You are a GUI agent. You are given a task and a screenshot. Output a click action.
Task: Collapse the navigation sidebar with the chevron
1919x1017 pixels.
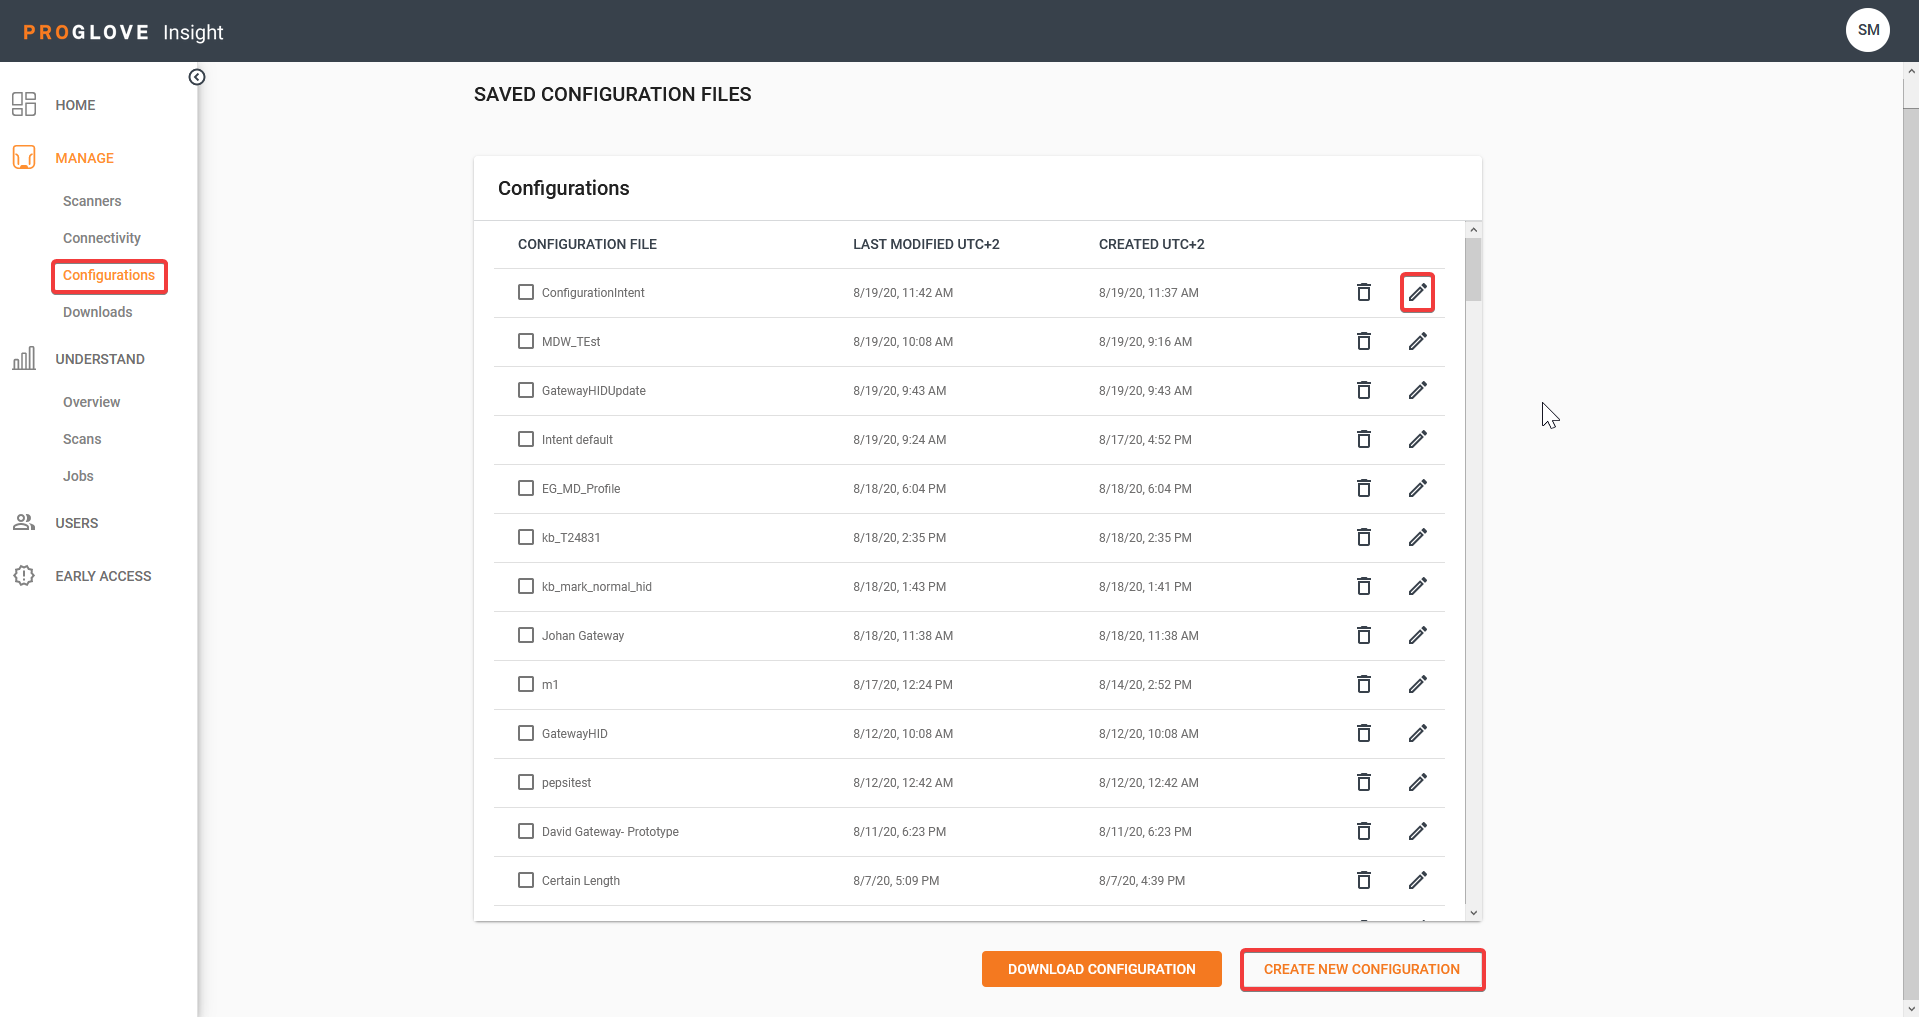196,76
